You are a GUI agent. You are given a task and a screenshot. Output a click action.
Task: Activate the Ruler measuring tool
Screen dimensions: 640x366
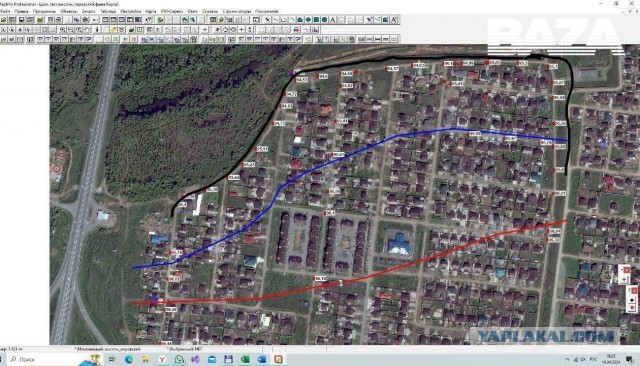[140, 29]
